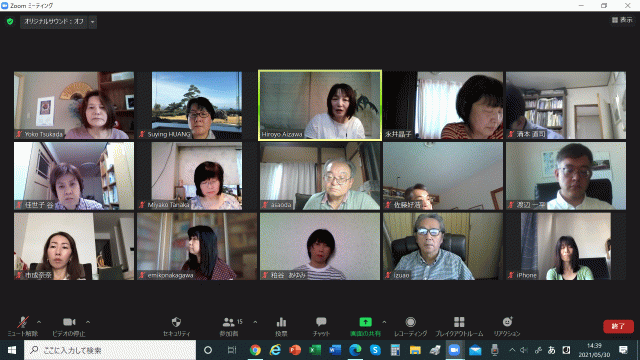Toggle Japanese IME あ indicator
640x360 pixels.
pos(551,350)
